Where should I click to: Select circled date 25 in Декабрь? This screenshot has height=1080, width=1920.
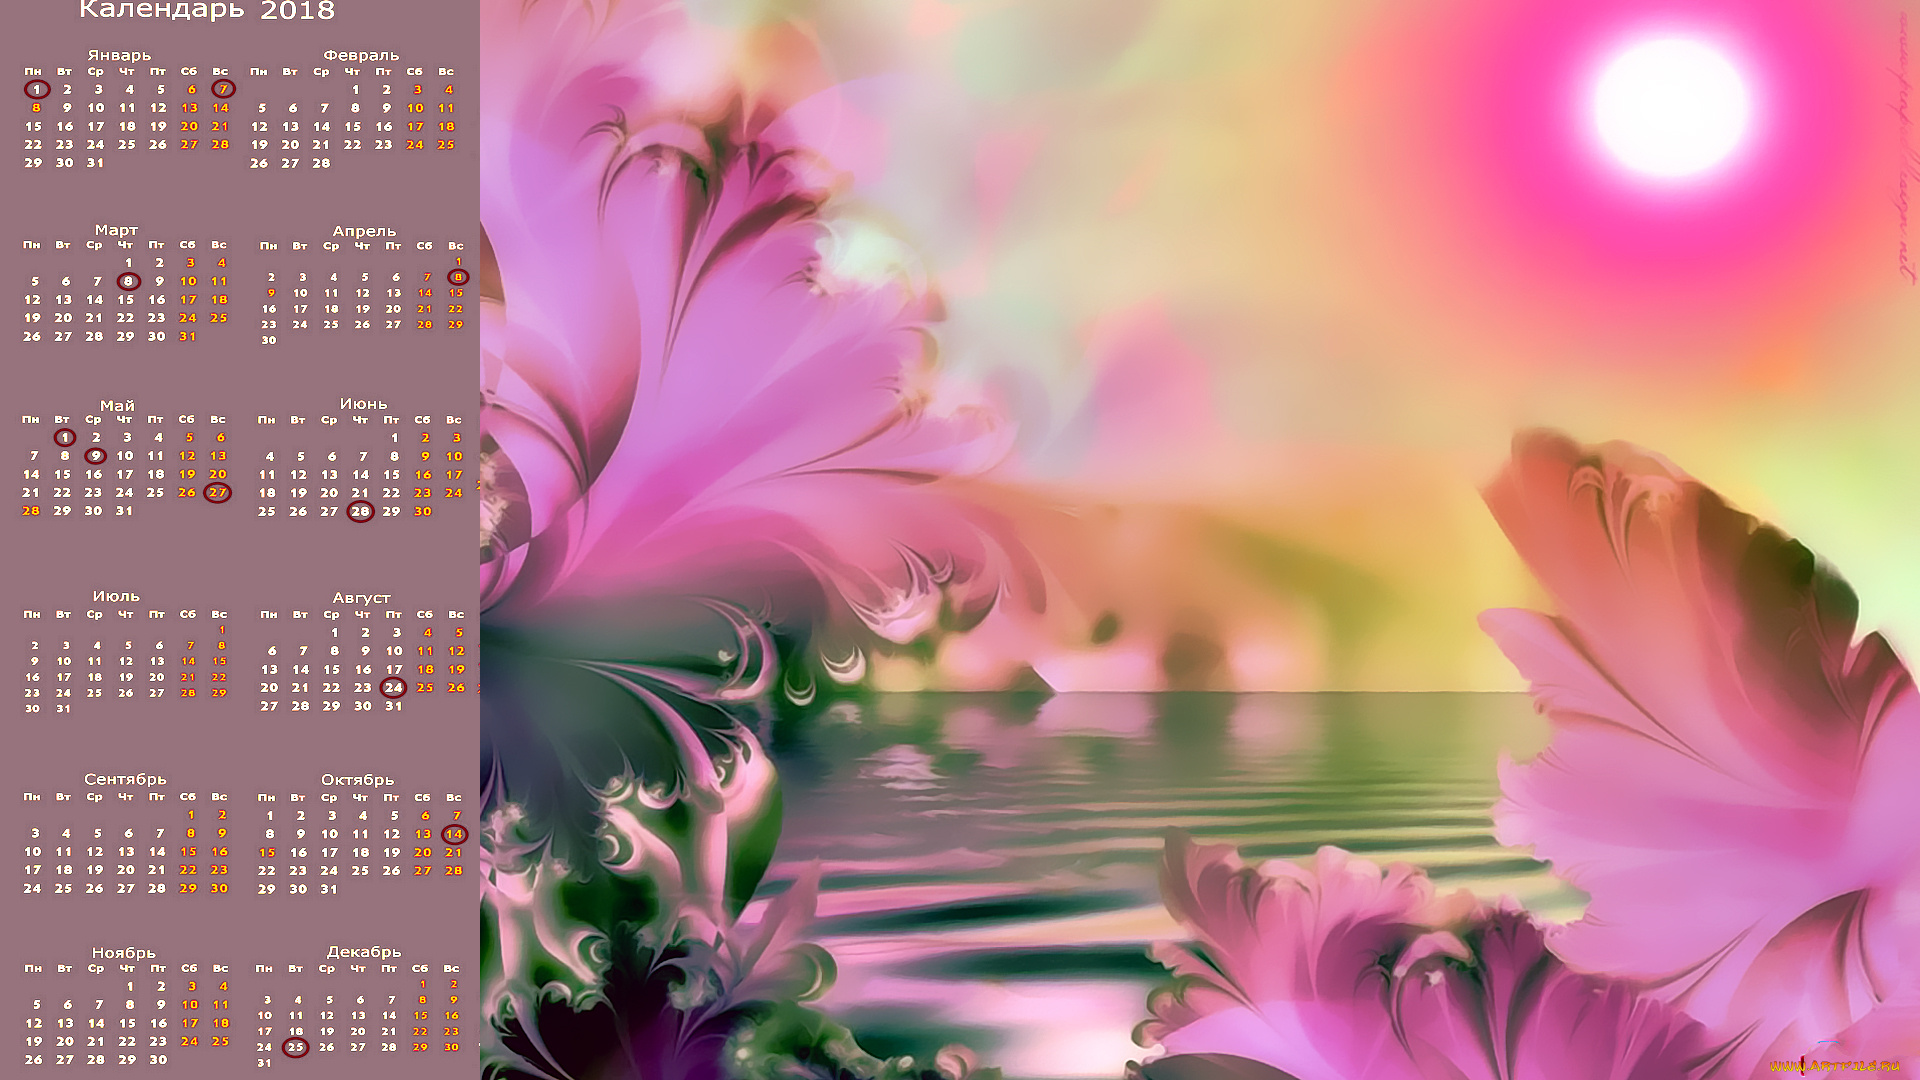click(295, 1047)
